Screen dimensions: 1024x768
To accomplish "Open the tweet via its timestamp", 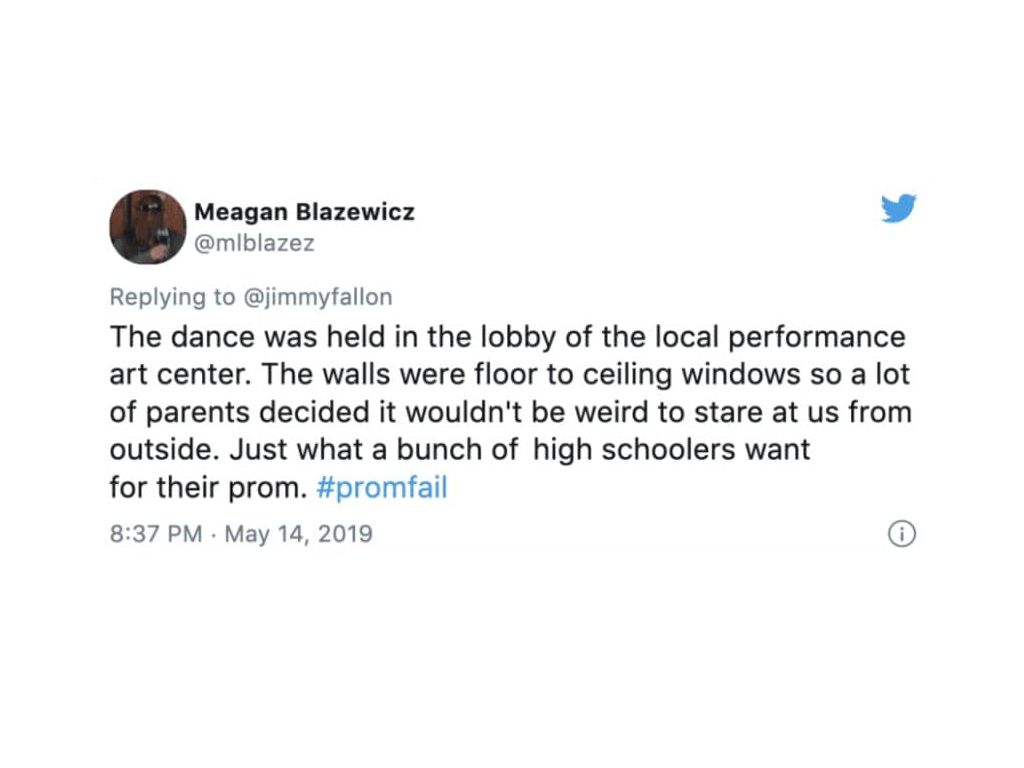I will (x=239, y=534).
